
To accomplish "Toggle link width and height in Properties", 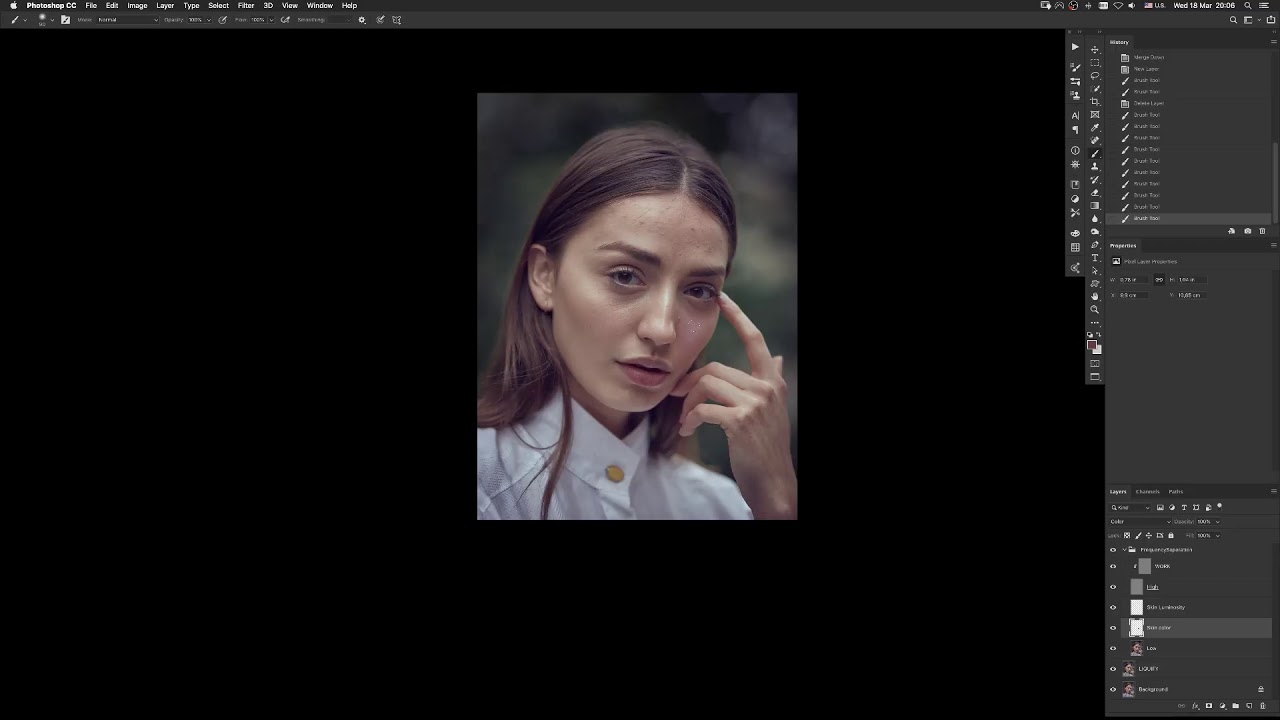I will pyautogui.click(x=1159, y=279).
